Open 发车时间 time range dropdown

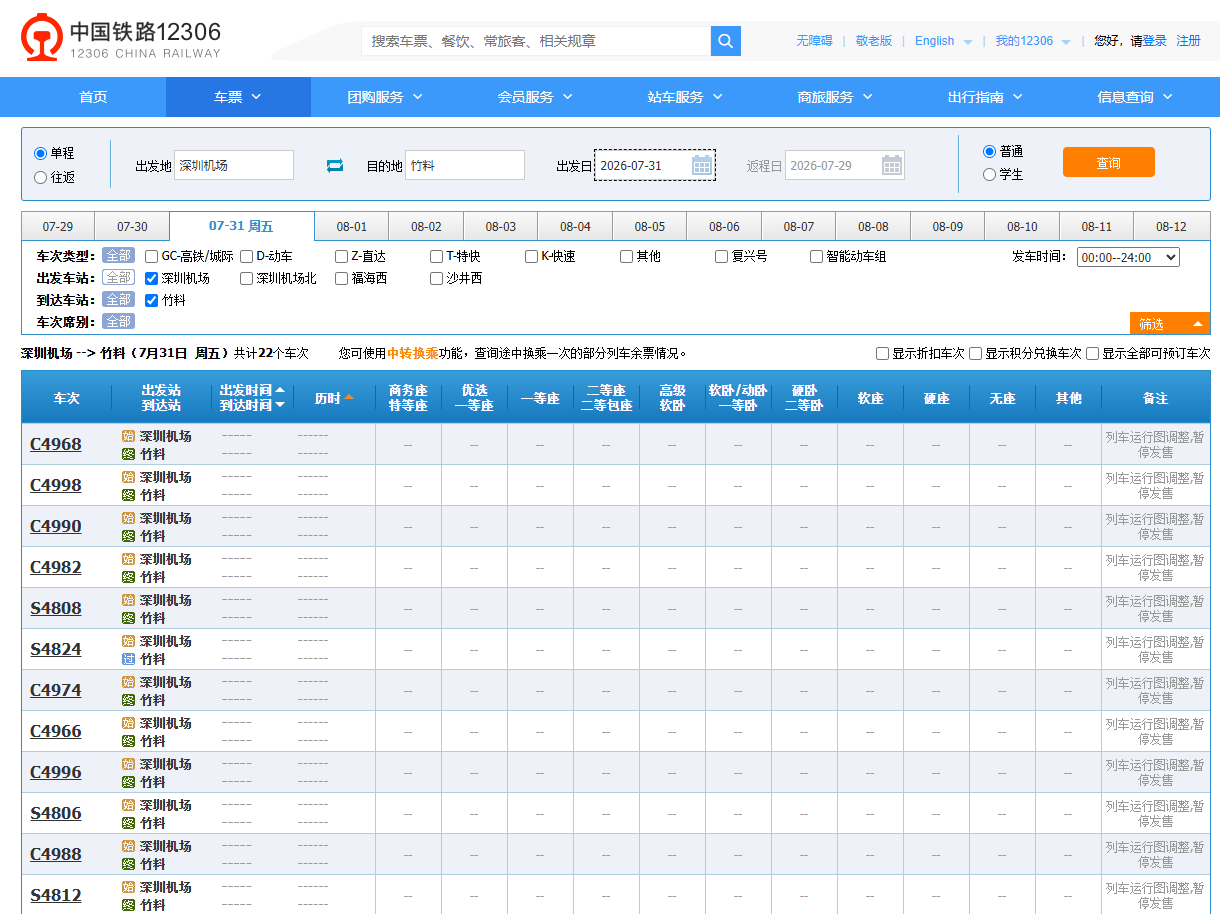(x=1128, y=257)
